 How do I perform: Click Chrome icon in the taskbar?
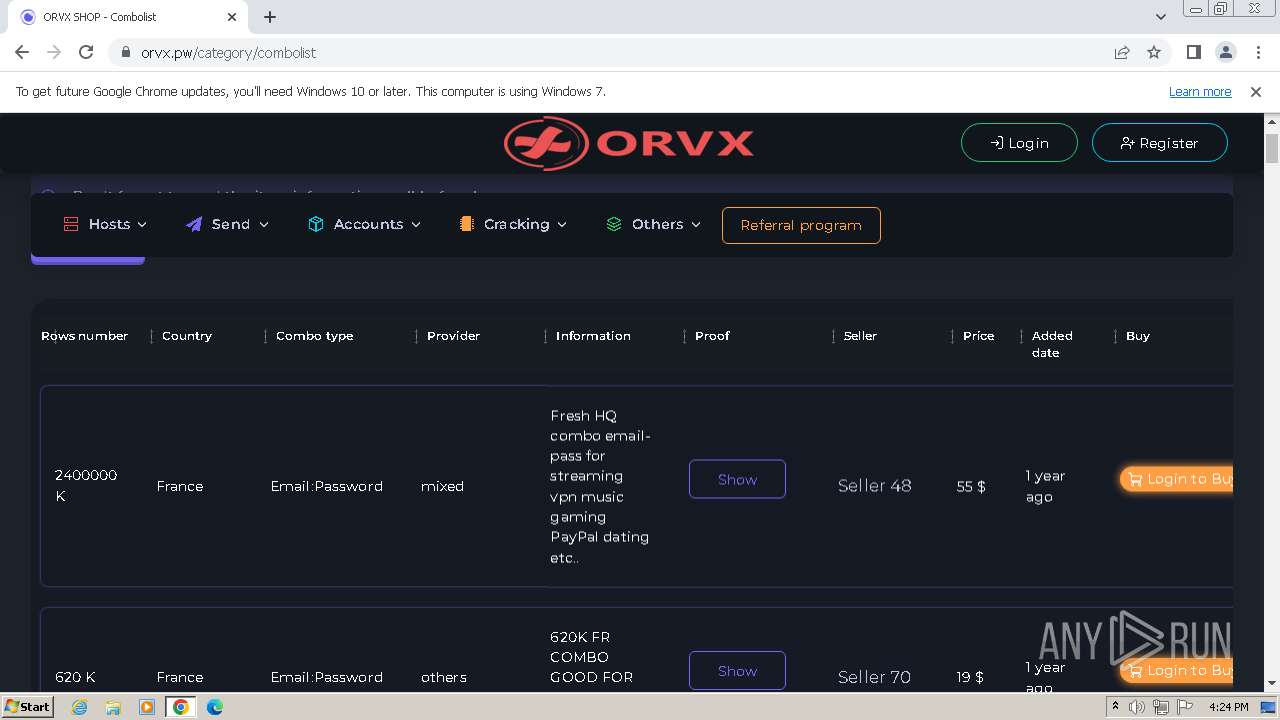[180, 707]
